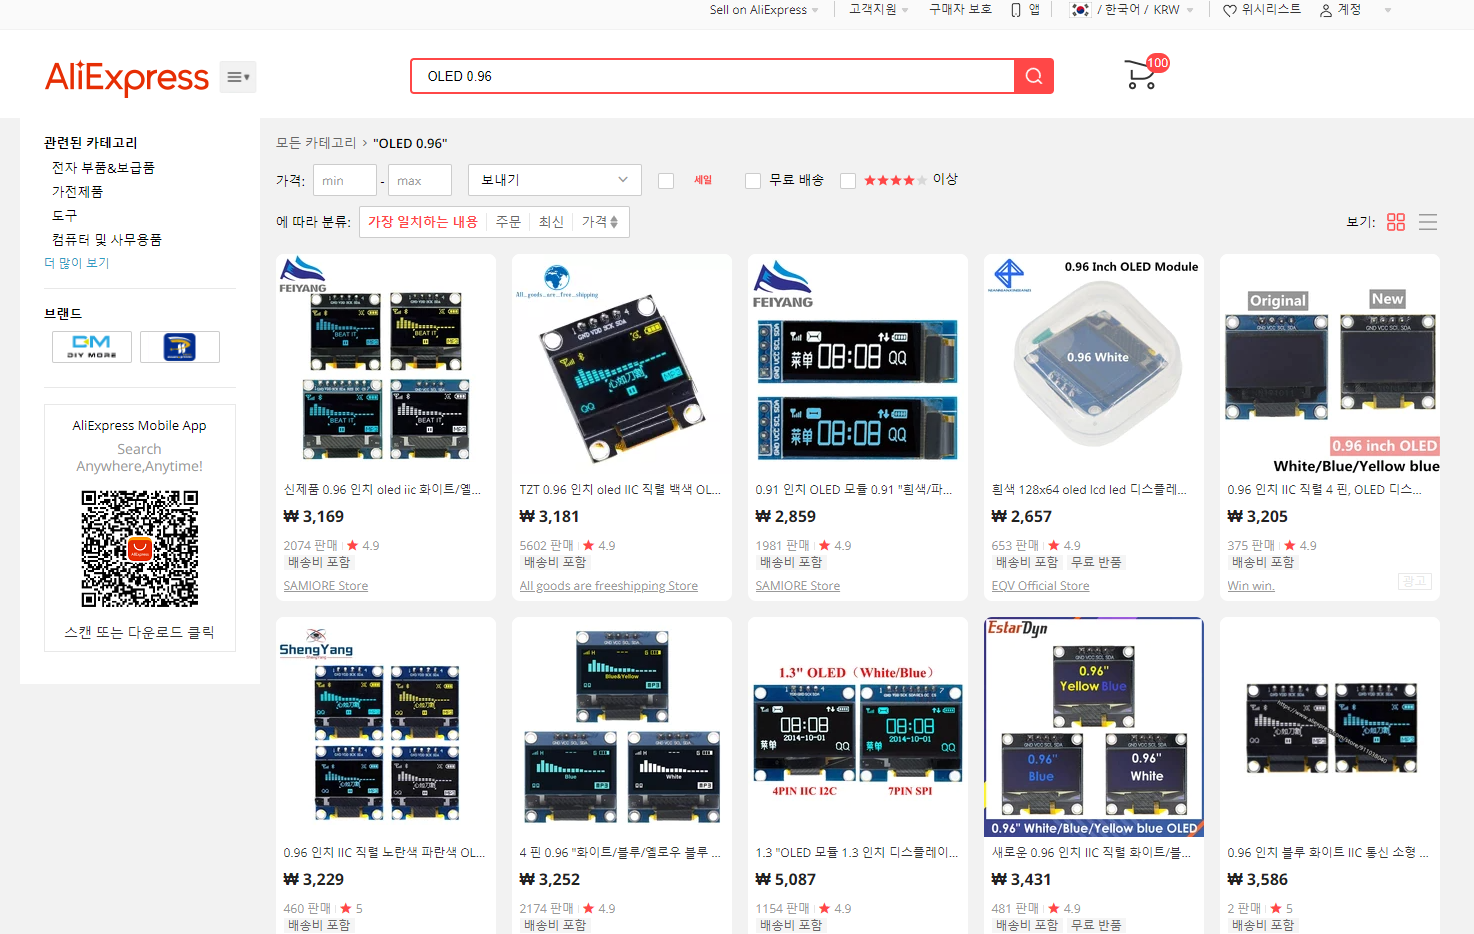Screen dimensions: 1474x934
Task: Open Win win. store link
Action: 1251,586
